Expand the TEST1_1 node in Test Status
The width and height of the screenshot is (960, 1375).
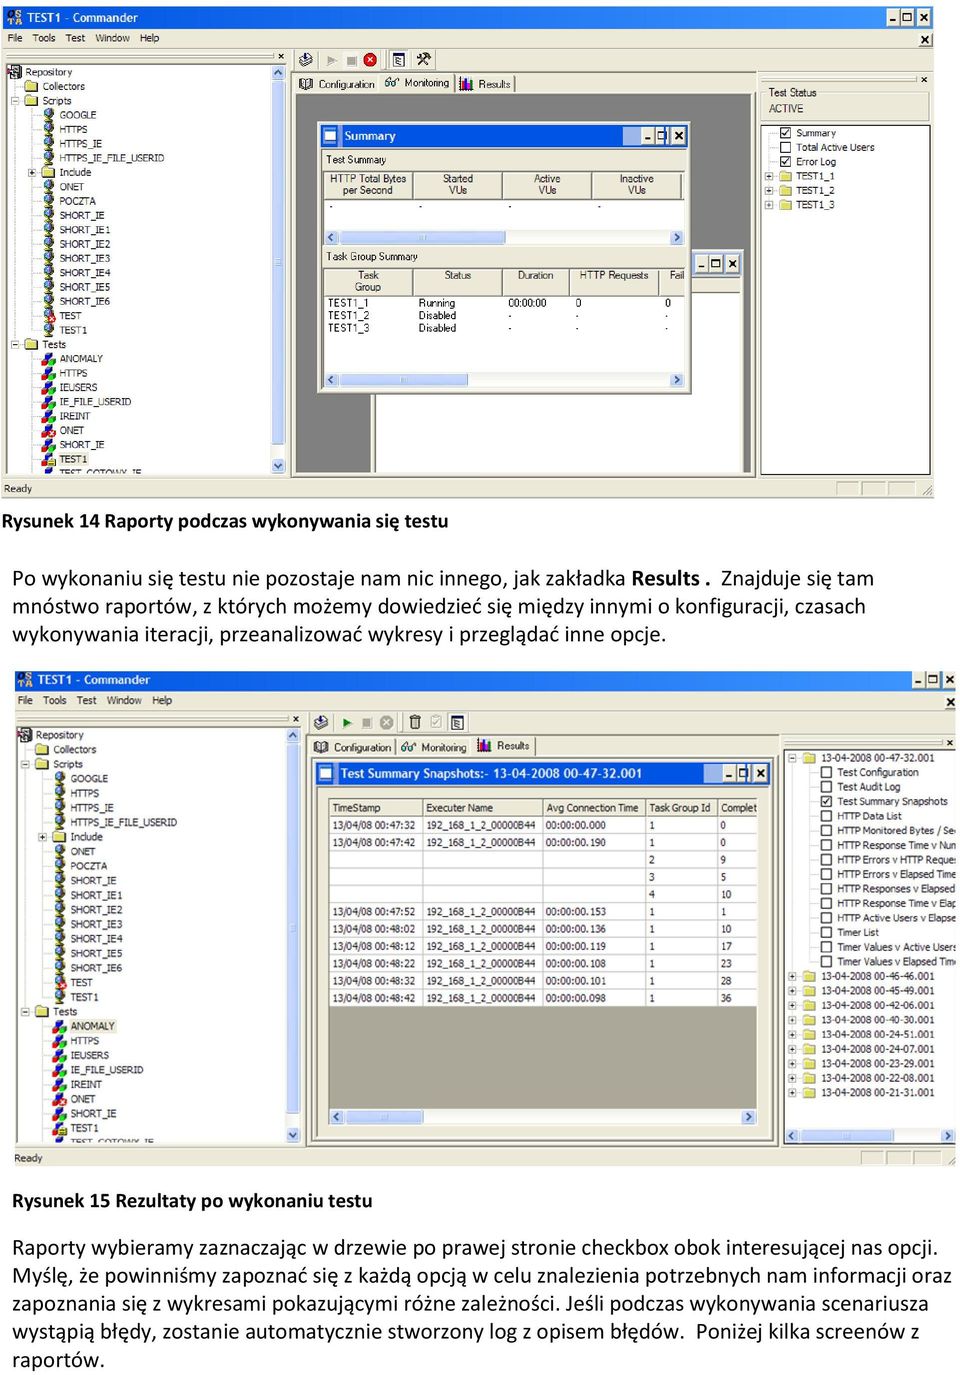point(769,176)
